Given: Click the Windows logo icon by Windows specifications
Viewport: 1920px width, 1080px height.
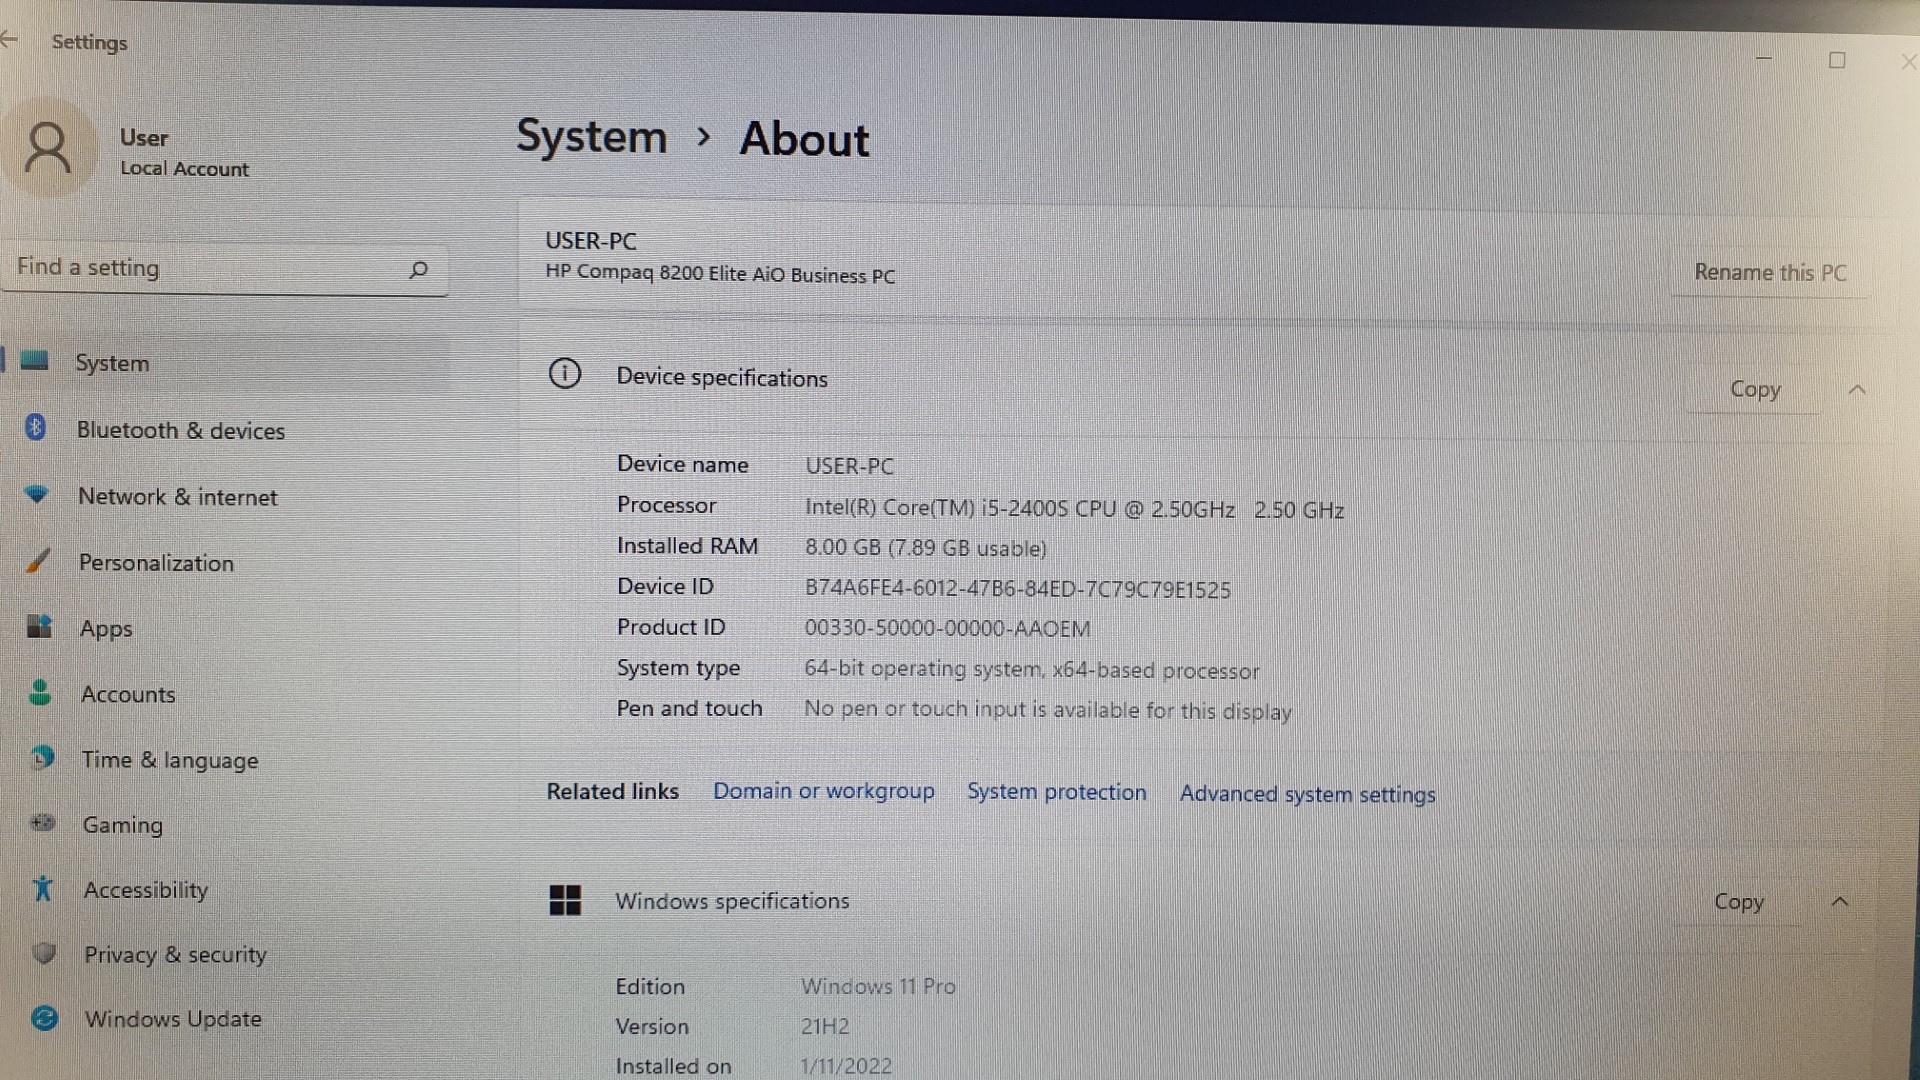Looking at the screenshot, I should pyautogui.click(x=565, y=900).
